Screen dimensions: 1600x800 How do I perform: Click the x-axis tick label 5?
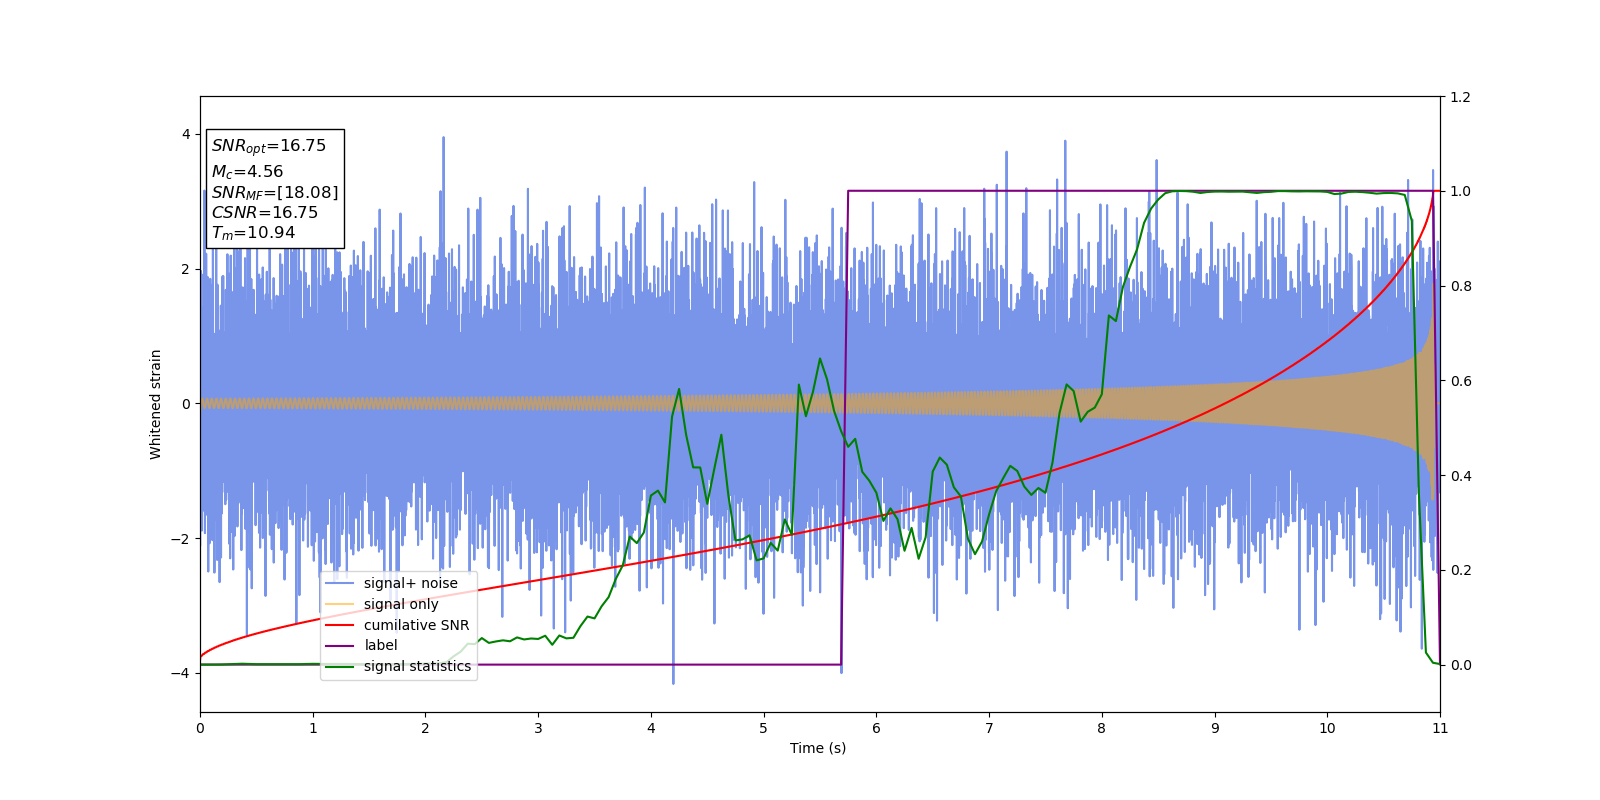pos(764,728)
